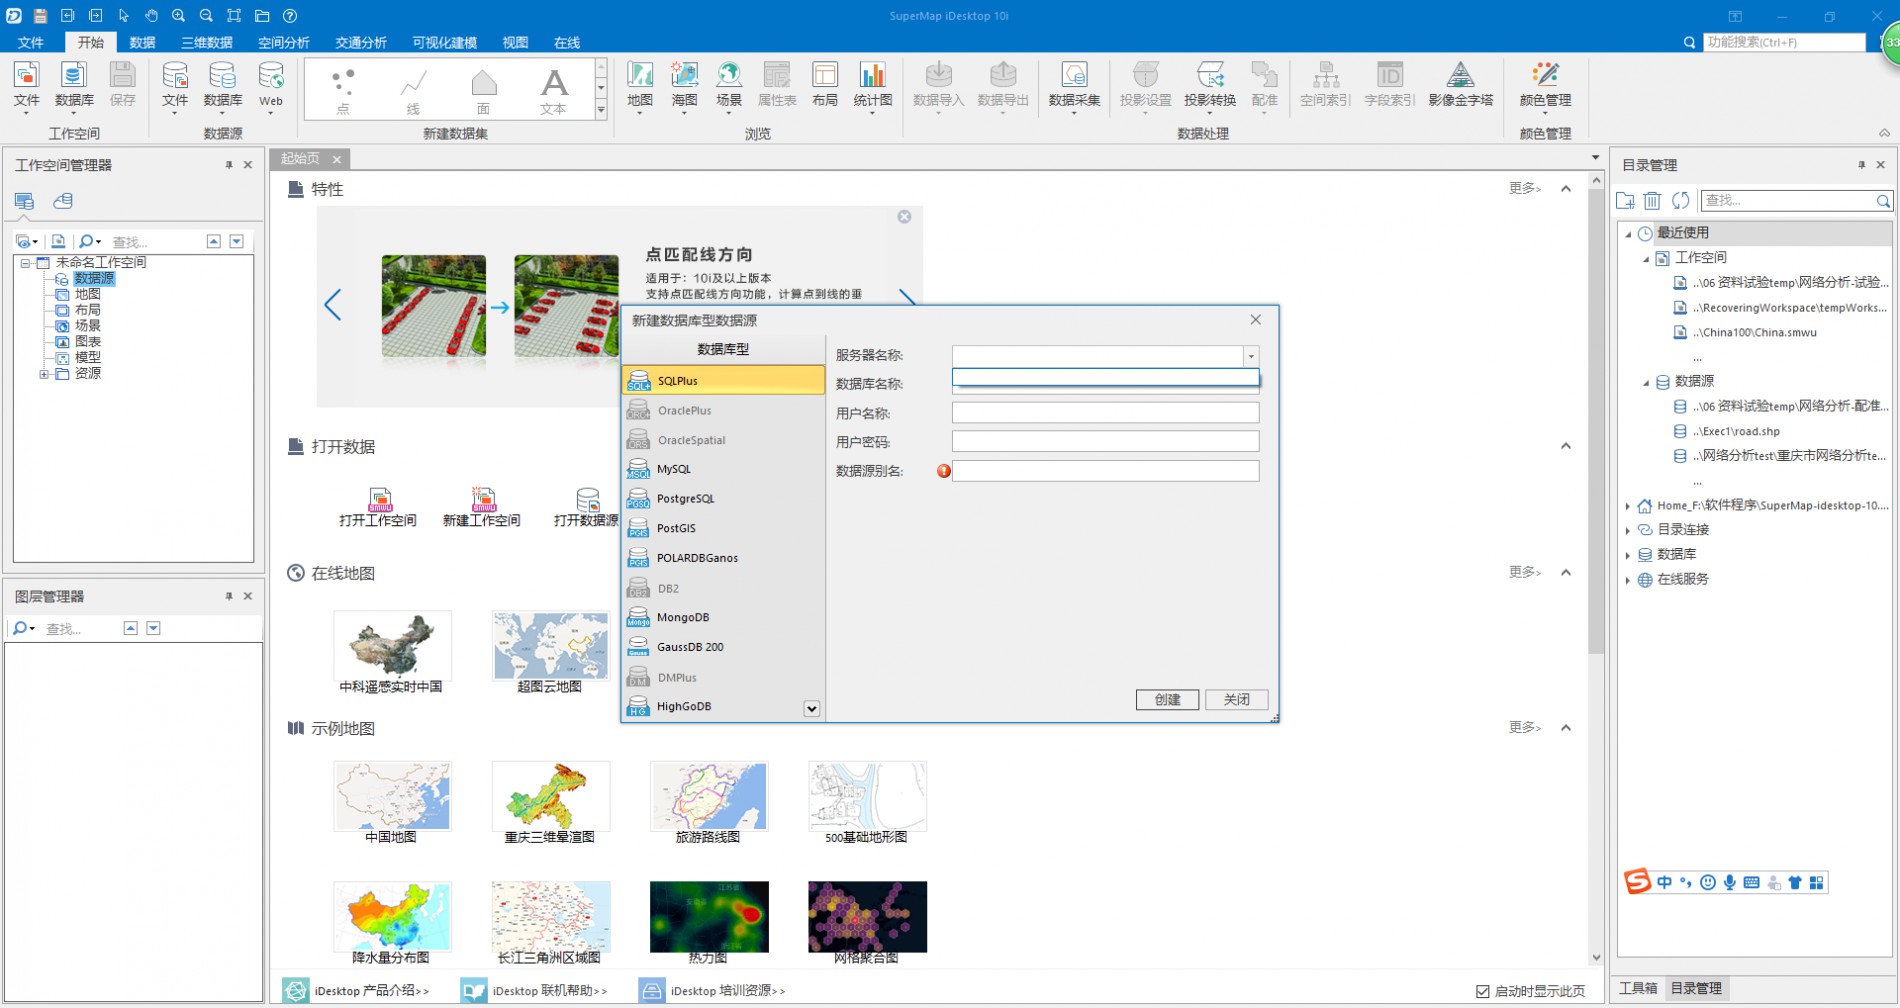Click the 用户名称 input field
Image resolution: width=1900 pixels, height=1008 pixels.
[1105, 413]
